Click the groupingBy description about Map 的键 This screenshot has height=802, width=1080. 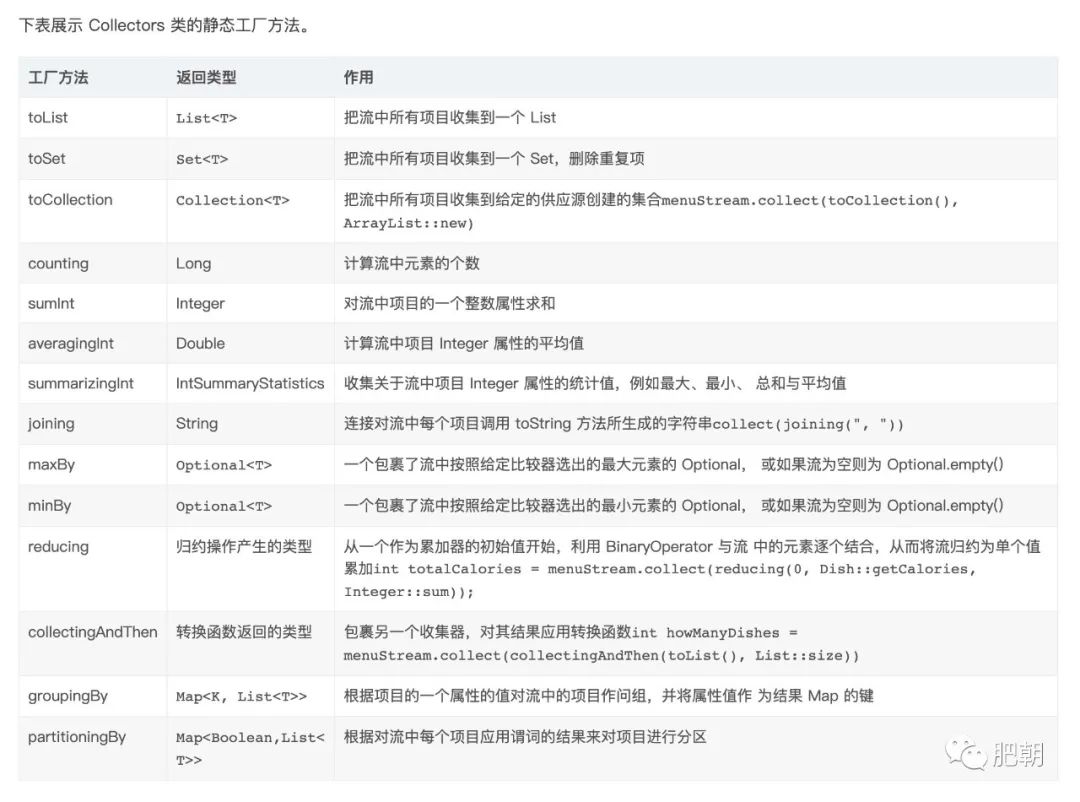(x=608, y=696)
